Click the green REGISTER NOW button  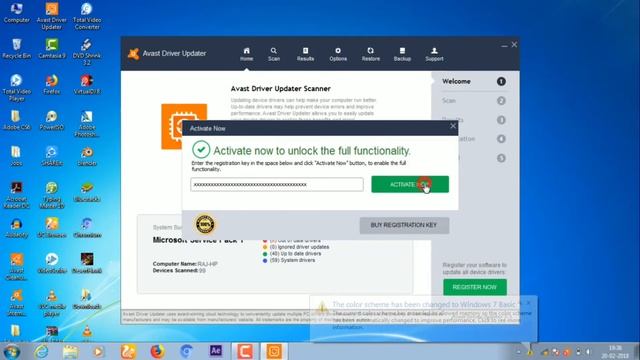tap(475, 287)
